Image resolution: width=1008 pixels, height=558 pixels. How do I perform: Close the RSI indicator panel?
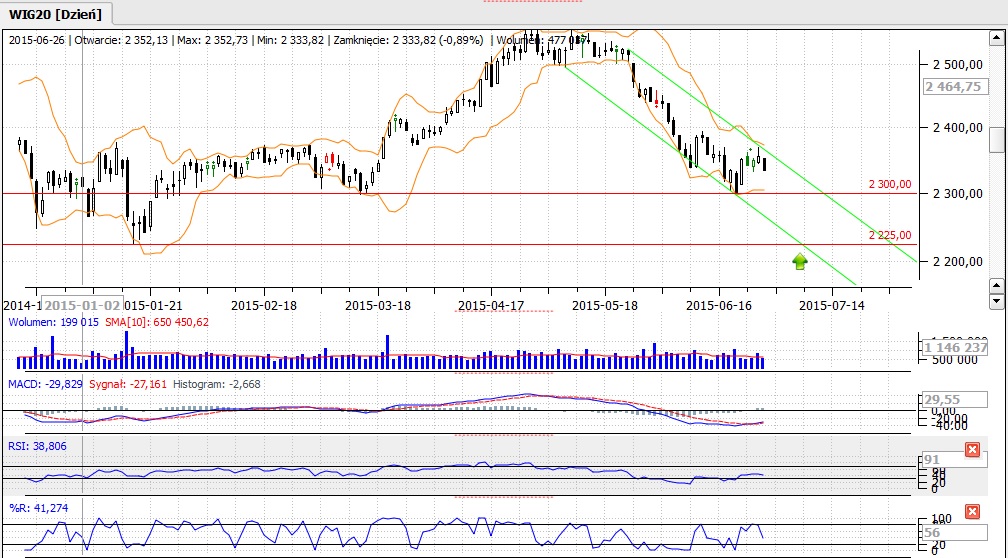[x=971, y=450]
